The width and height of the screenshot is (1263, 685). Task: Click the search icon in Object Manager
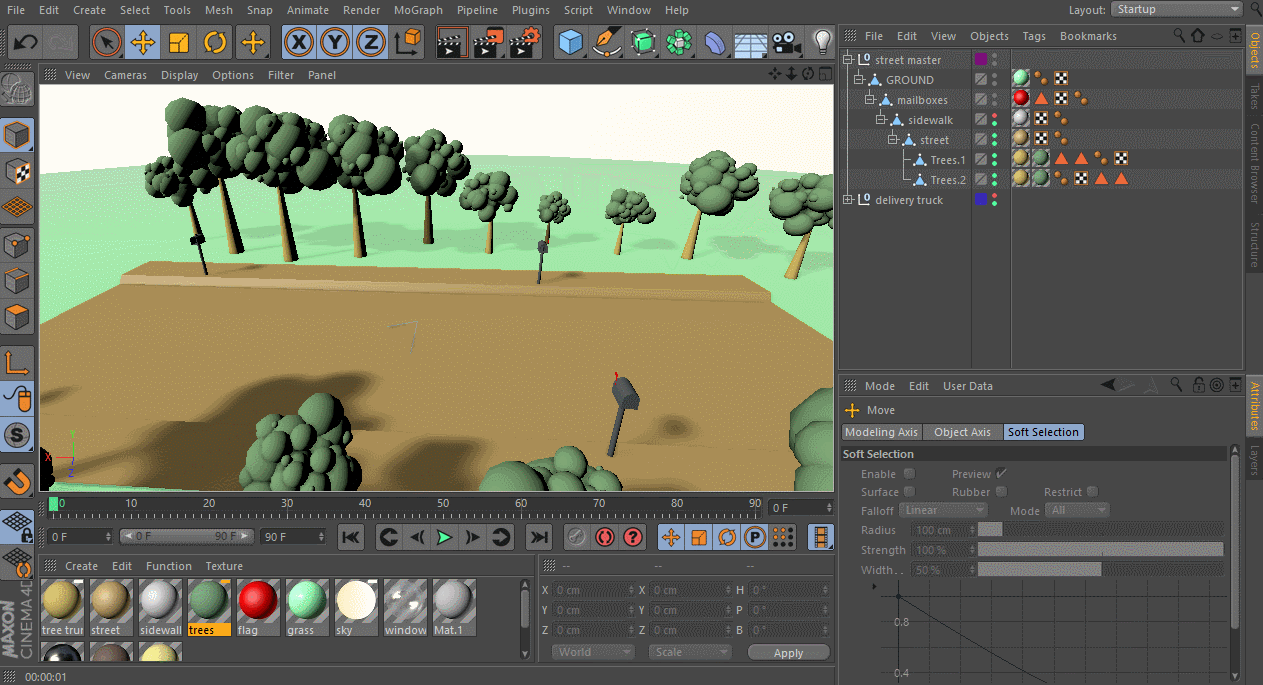pyautogui.click(x=1179, y=36)
